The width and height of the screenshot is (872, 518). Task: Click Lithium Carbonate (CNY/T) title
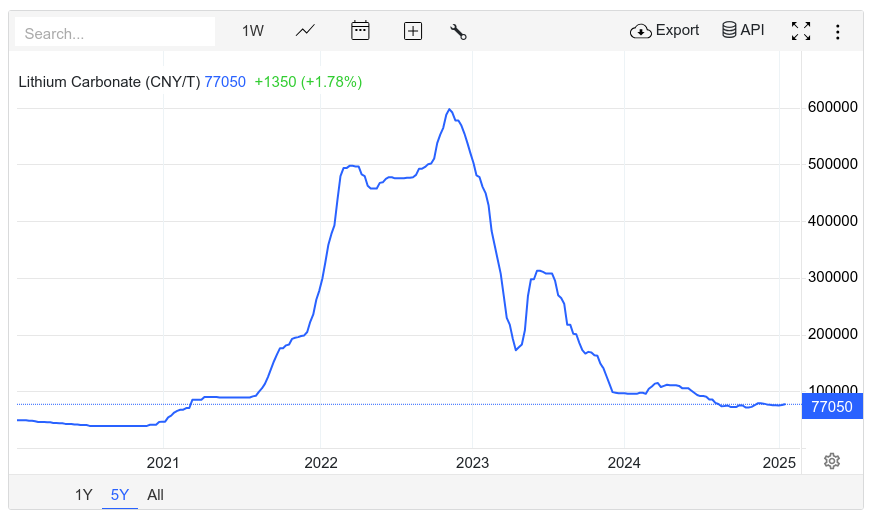click(109, 82)
